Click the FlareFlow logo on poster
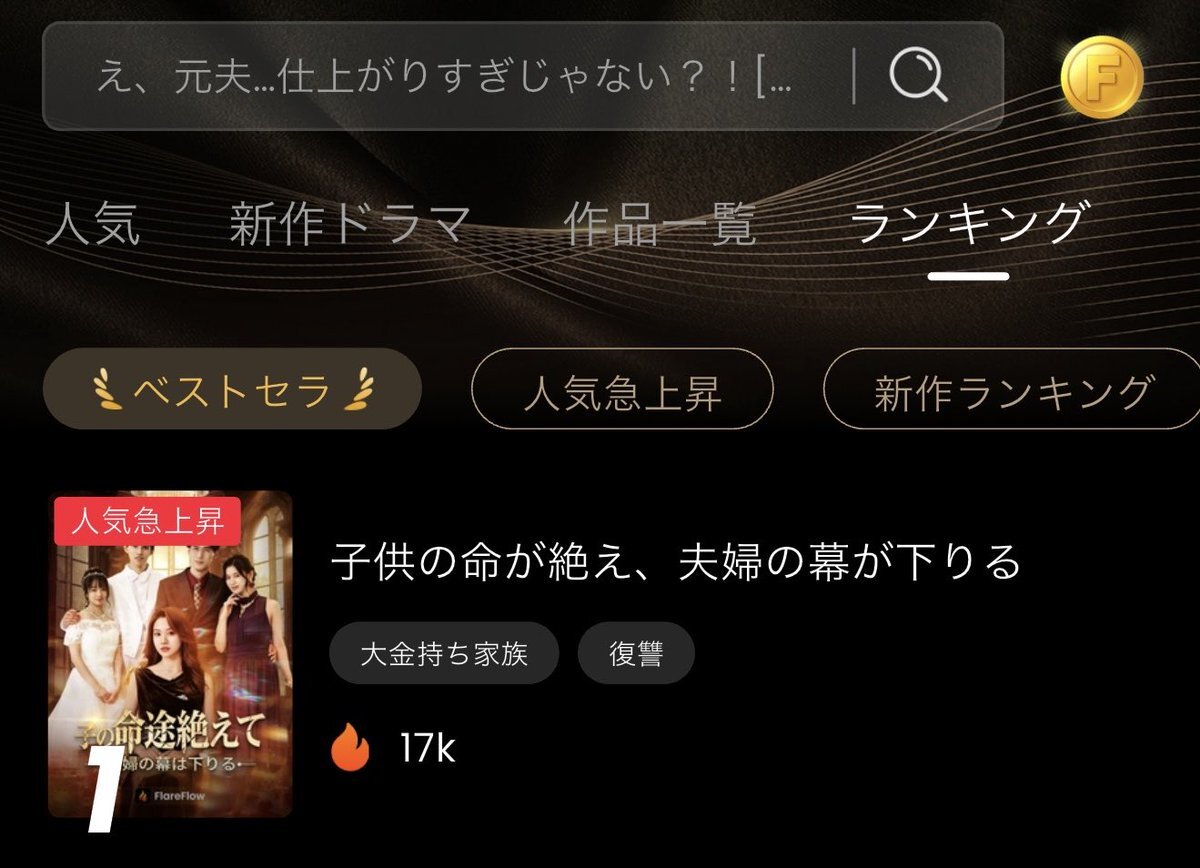 tap(171, 796)
